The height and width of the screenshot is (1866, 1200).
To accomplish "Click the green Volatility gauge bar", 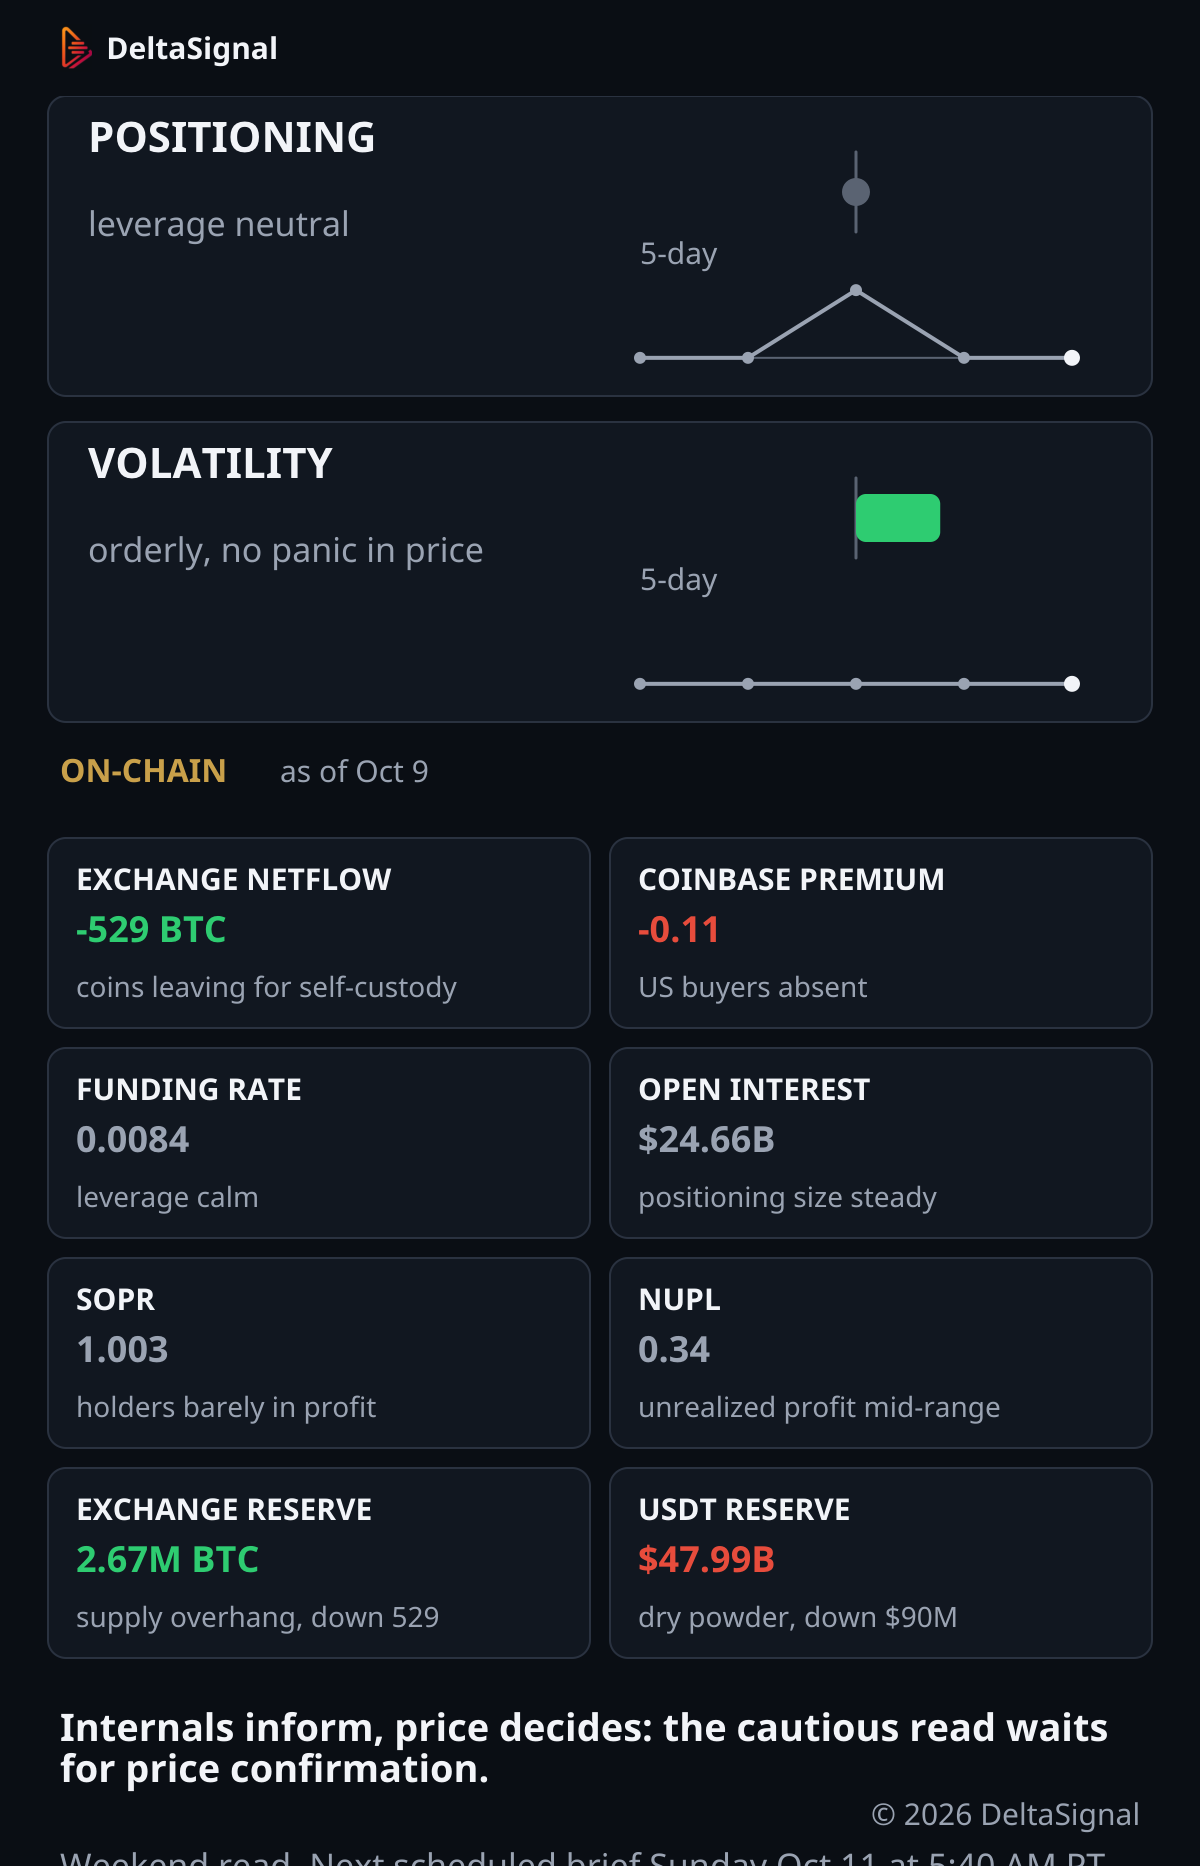I will 898,518.
